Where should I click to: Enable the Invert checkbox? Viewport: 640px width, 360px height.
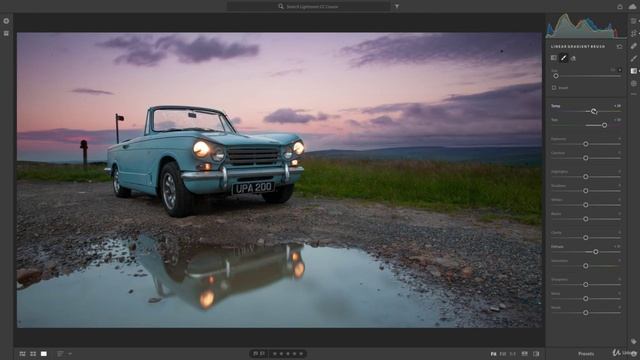click(554, 88)
